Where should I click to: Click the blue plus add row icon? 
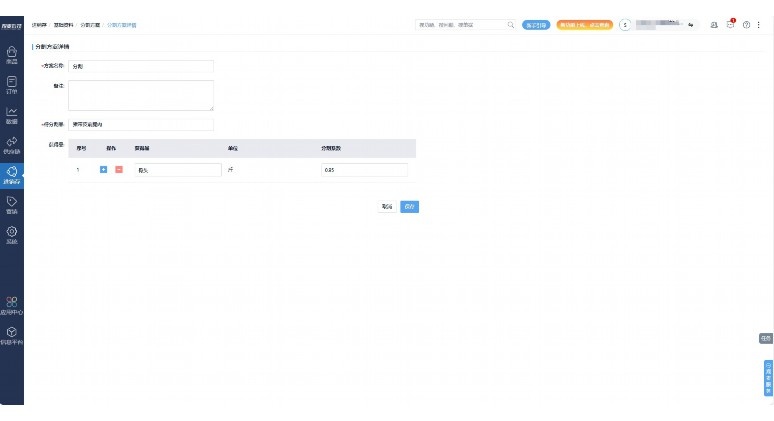[103, 169]
